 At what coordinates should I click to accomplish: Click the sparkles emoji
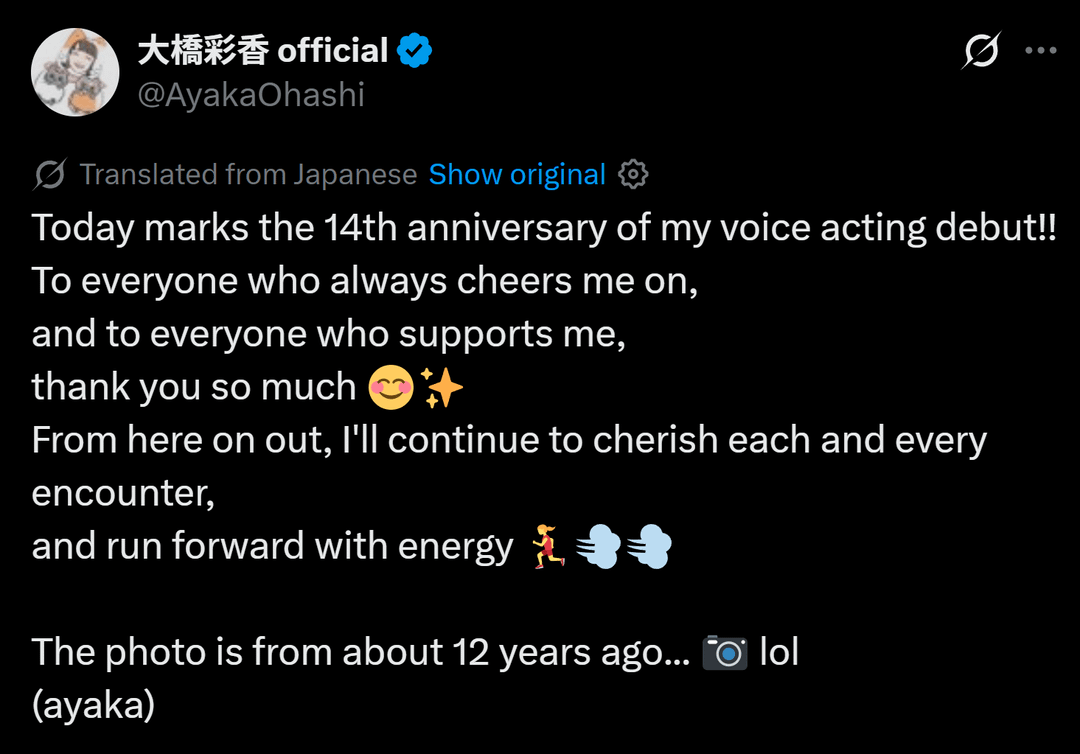click(443, 388)
